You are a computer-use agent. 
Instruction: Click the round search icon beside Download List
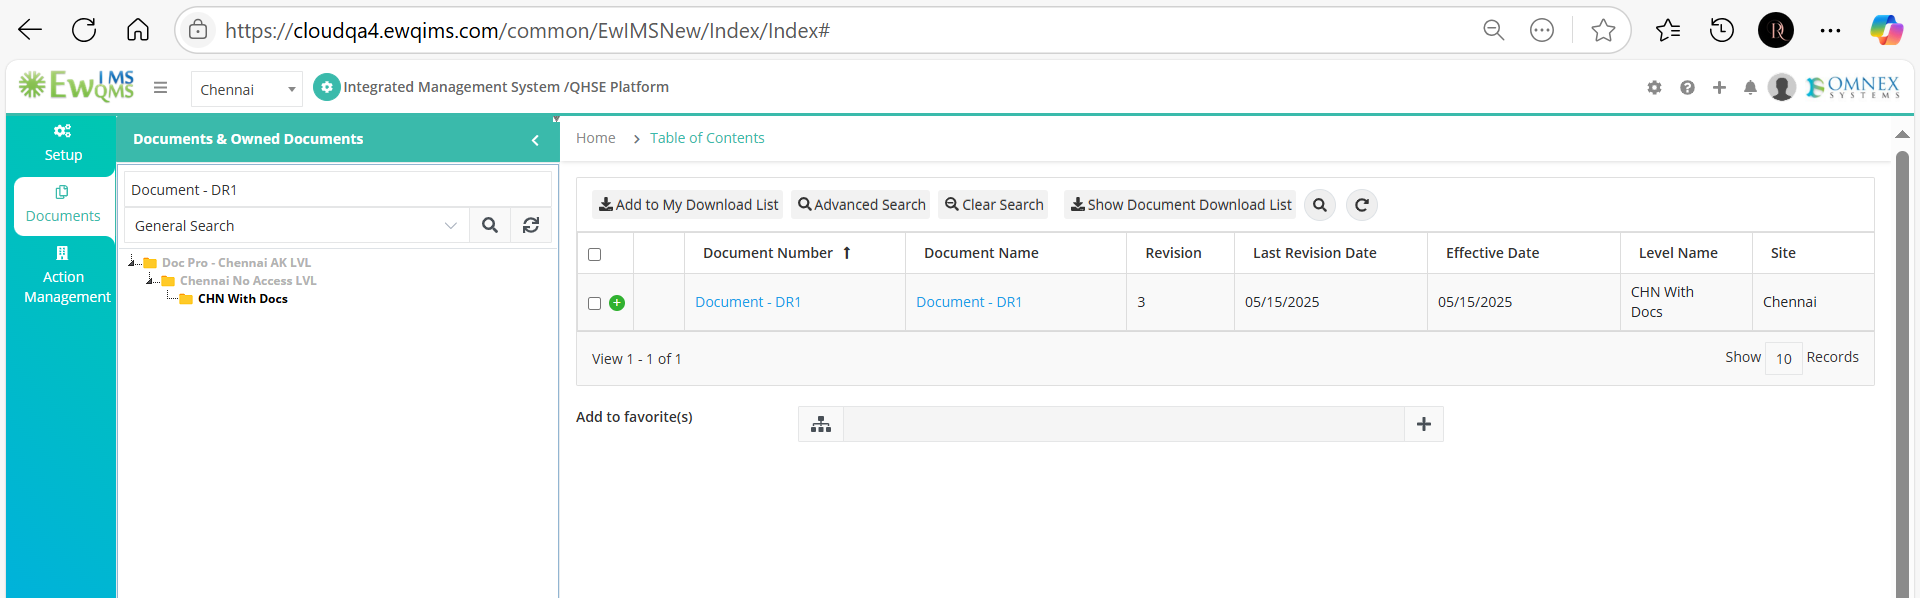point(1320,205)
